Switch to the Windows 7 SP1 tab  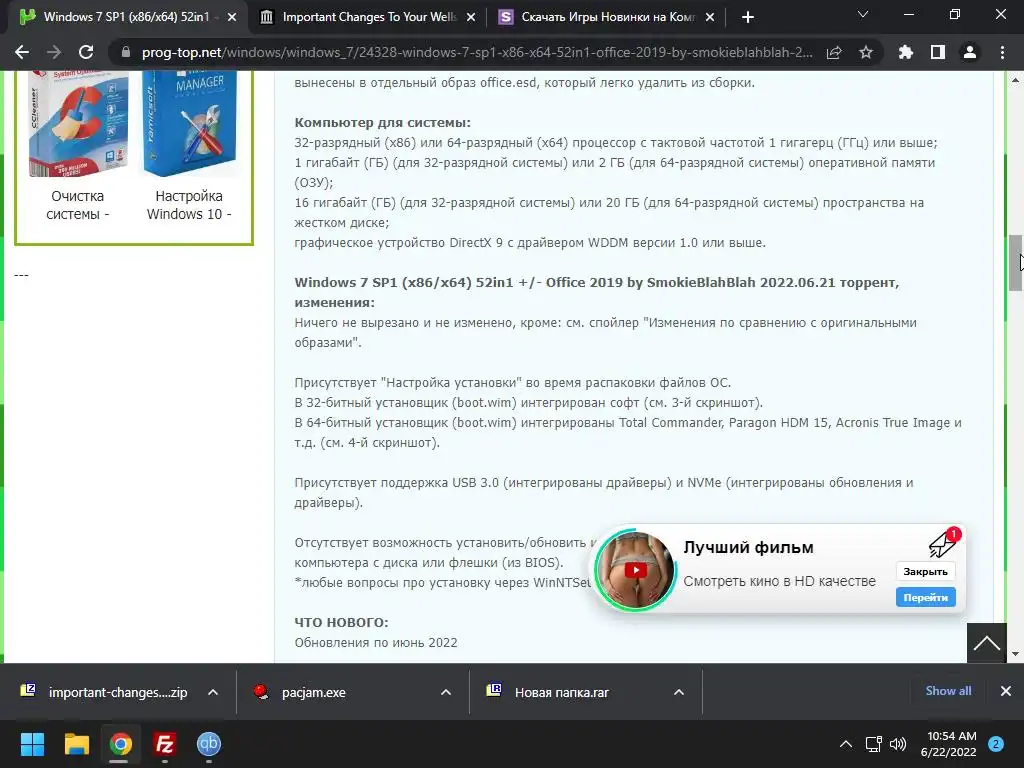click(127, 17)
